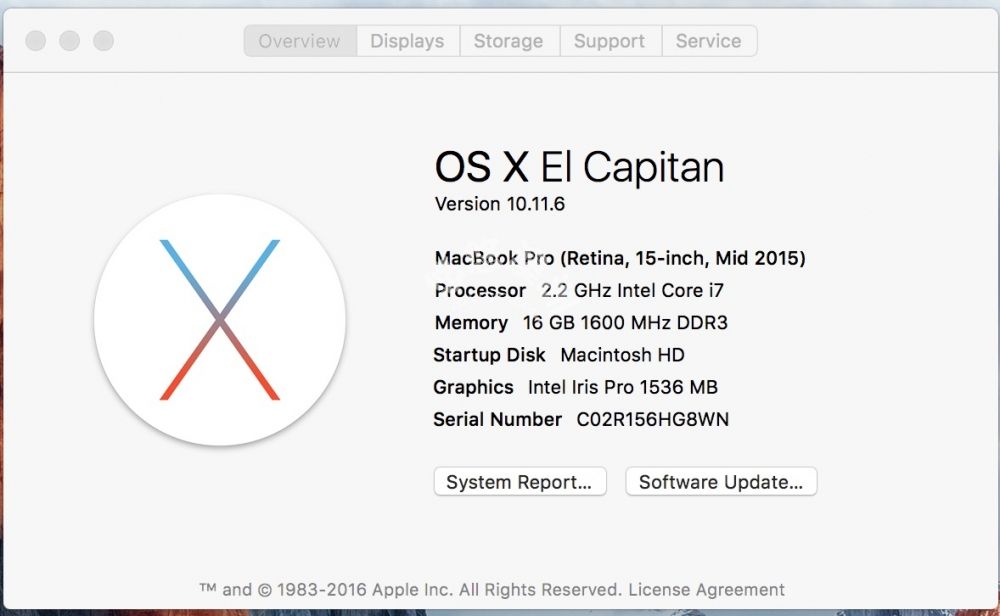
Task: Click the OS X El Capitan title
Action: point(579,167)
